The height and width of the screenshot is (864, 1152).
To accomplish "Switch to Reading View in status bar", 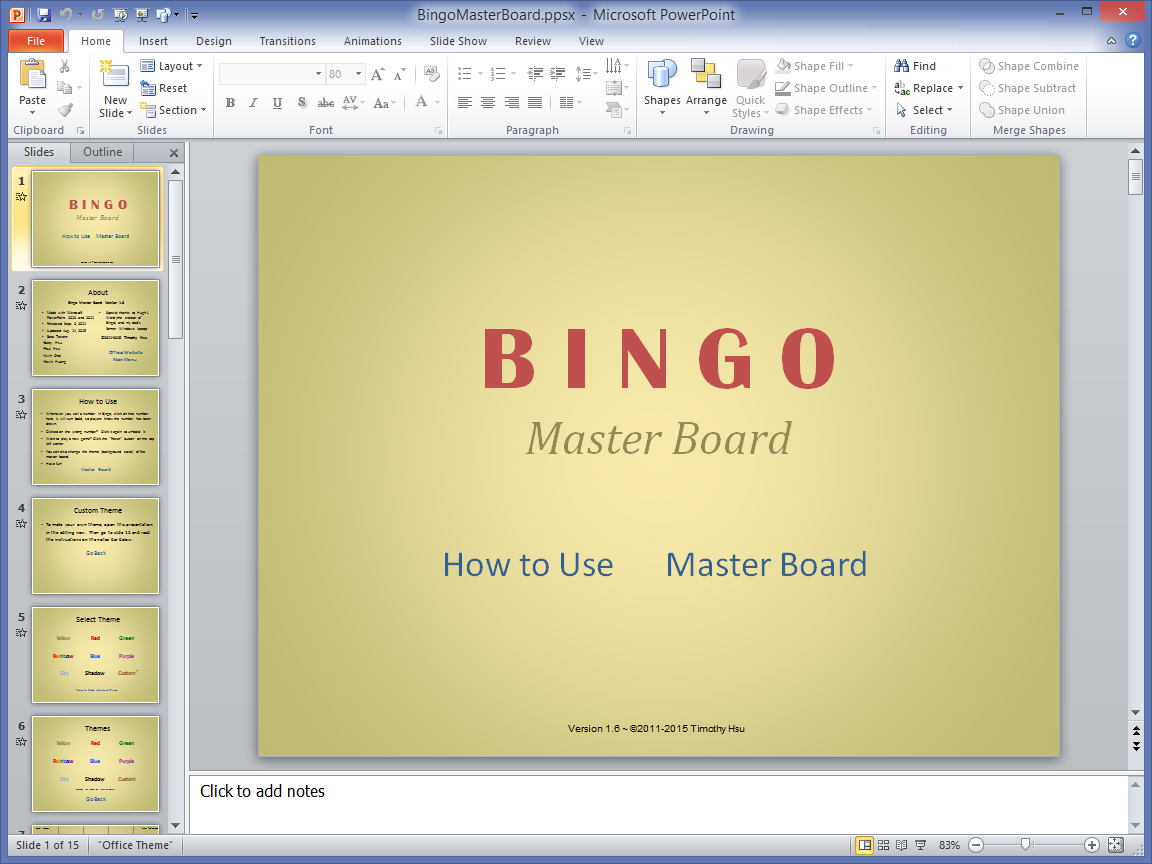I will (x=901, y=845).
